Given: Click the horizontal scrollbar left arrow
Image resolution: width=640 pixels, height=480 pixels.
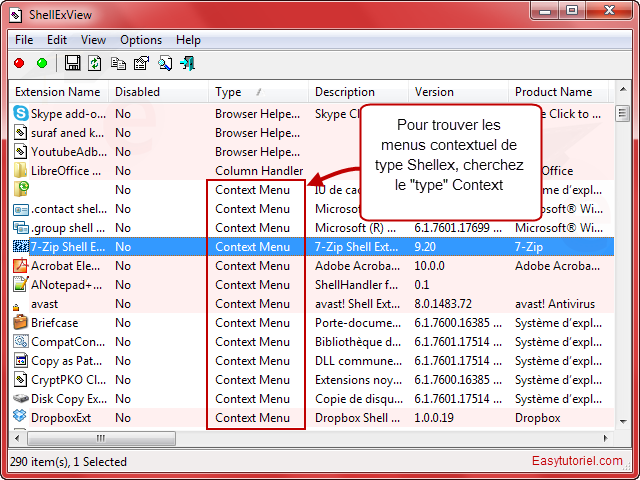Looking at the screenshot, I should (x=17, y=438).
